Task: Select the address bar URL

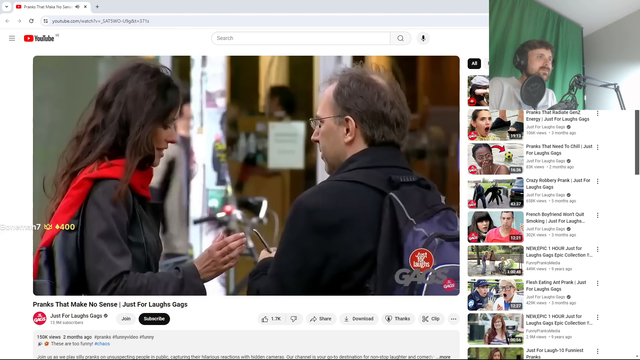Action: coord(100,21)
